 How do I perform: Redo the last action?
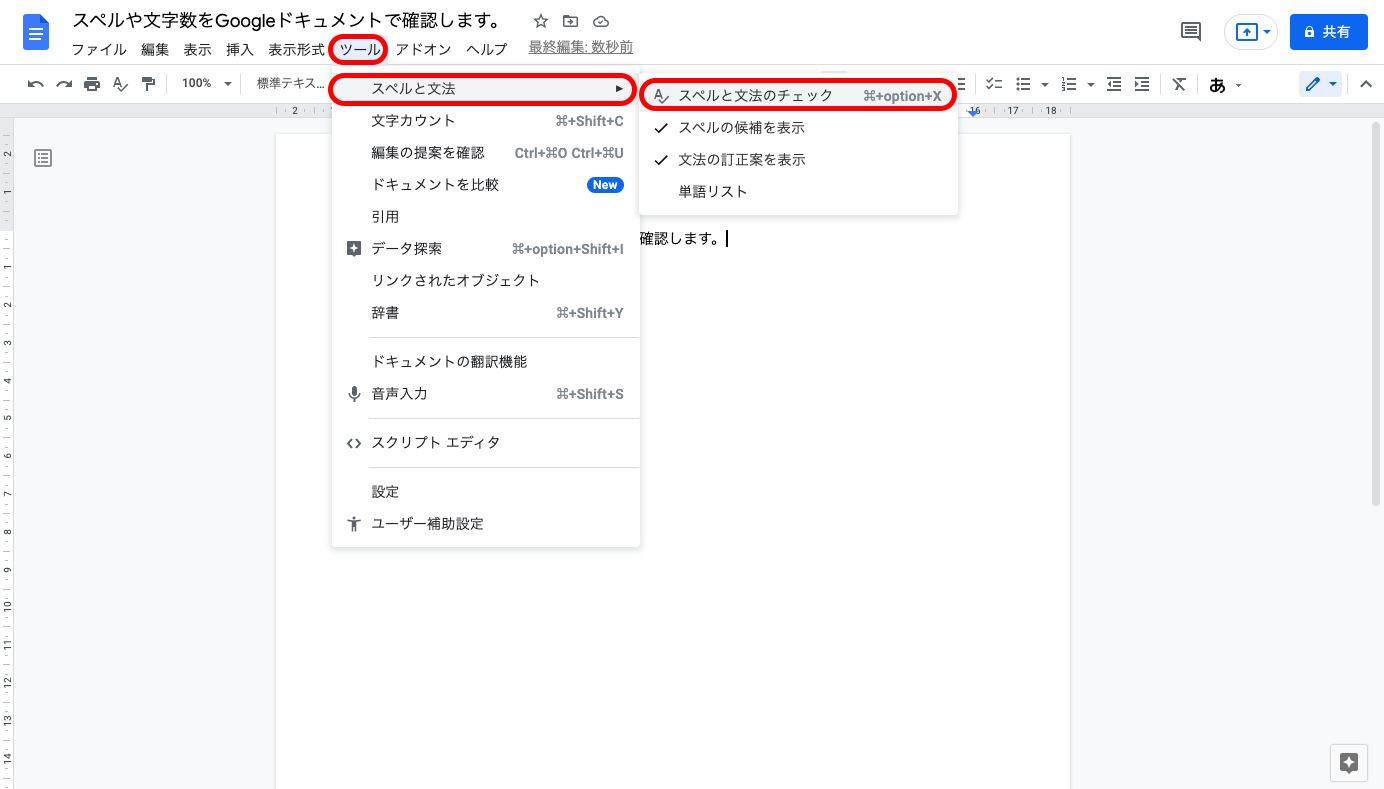(64, 84)
